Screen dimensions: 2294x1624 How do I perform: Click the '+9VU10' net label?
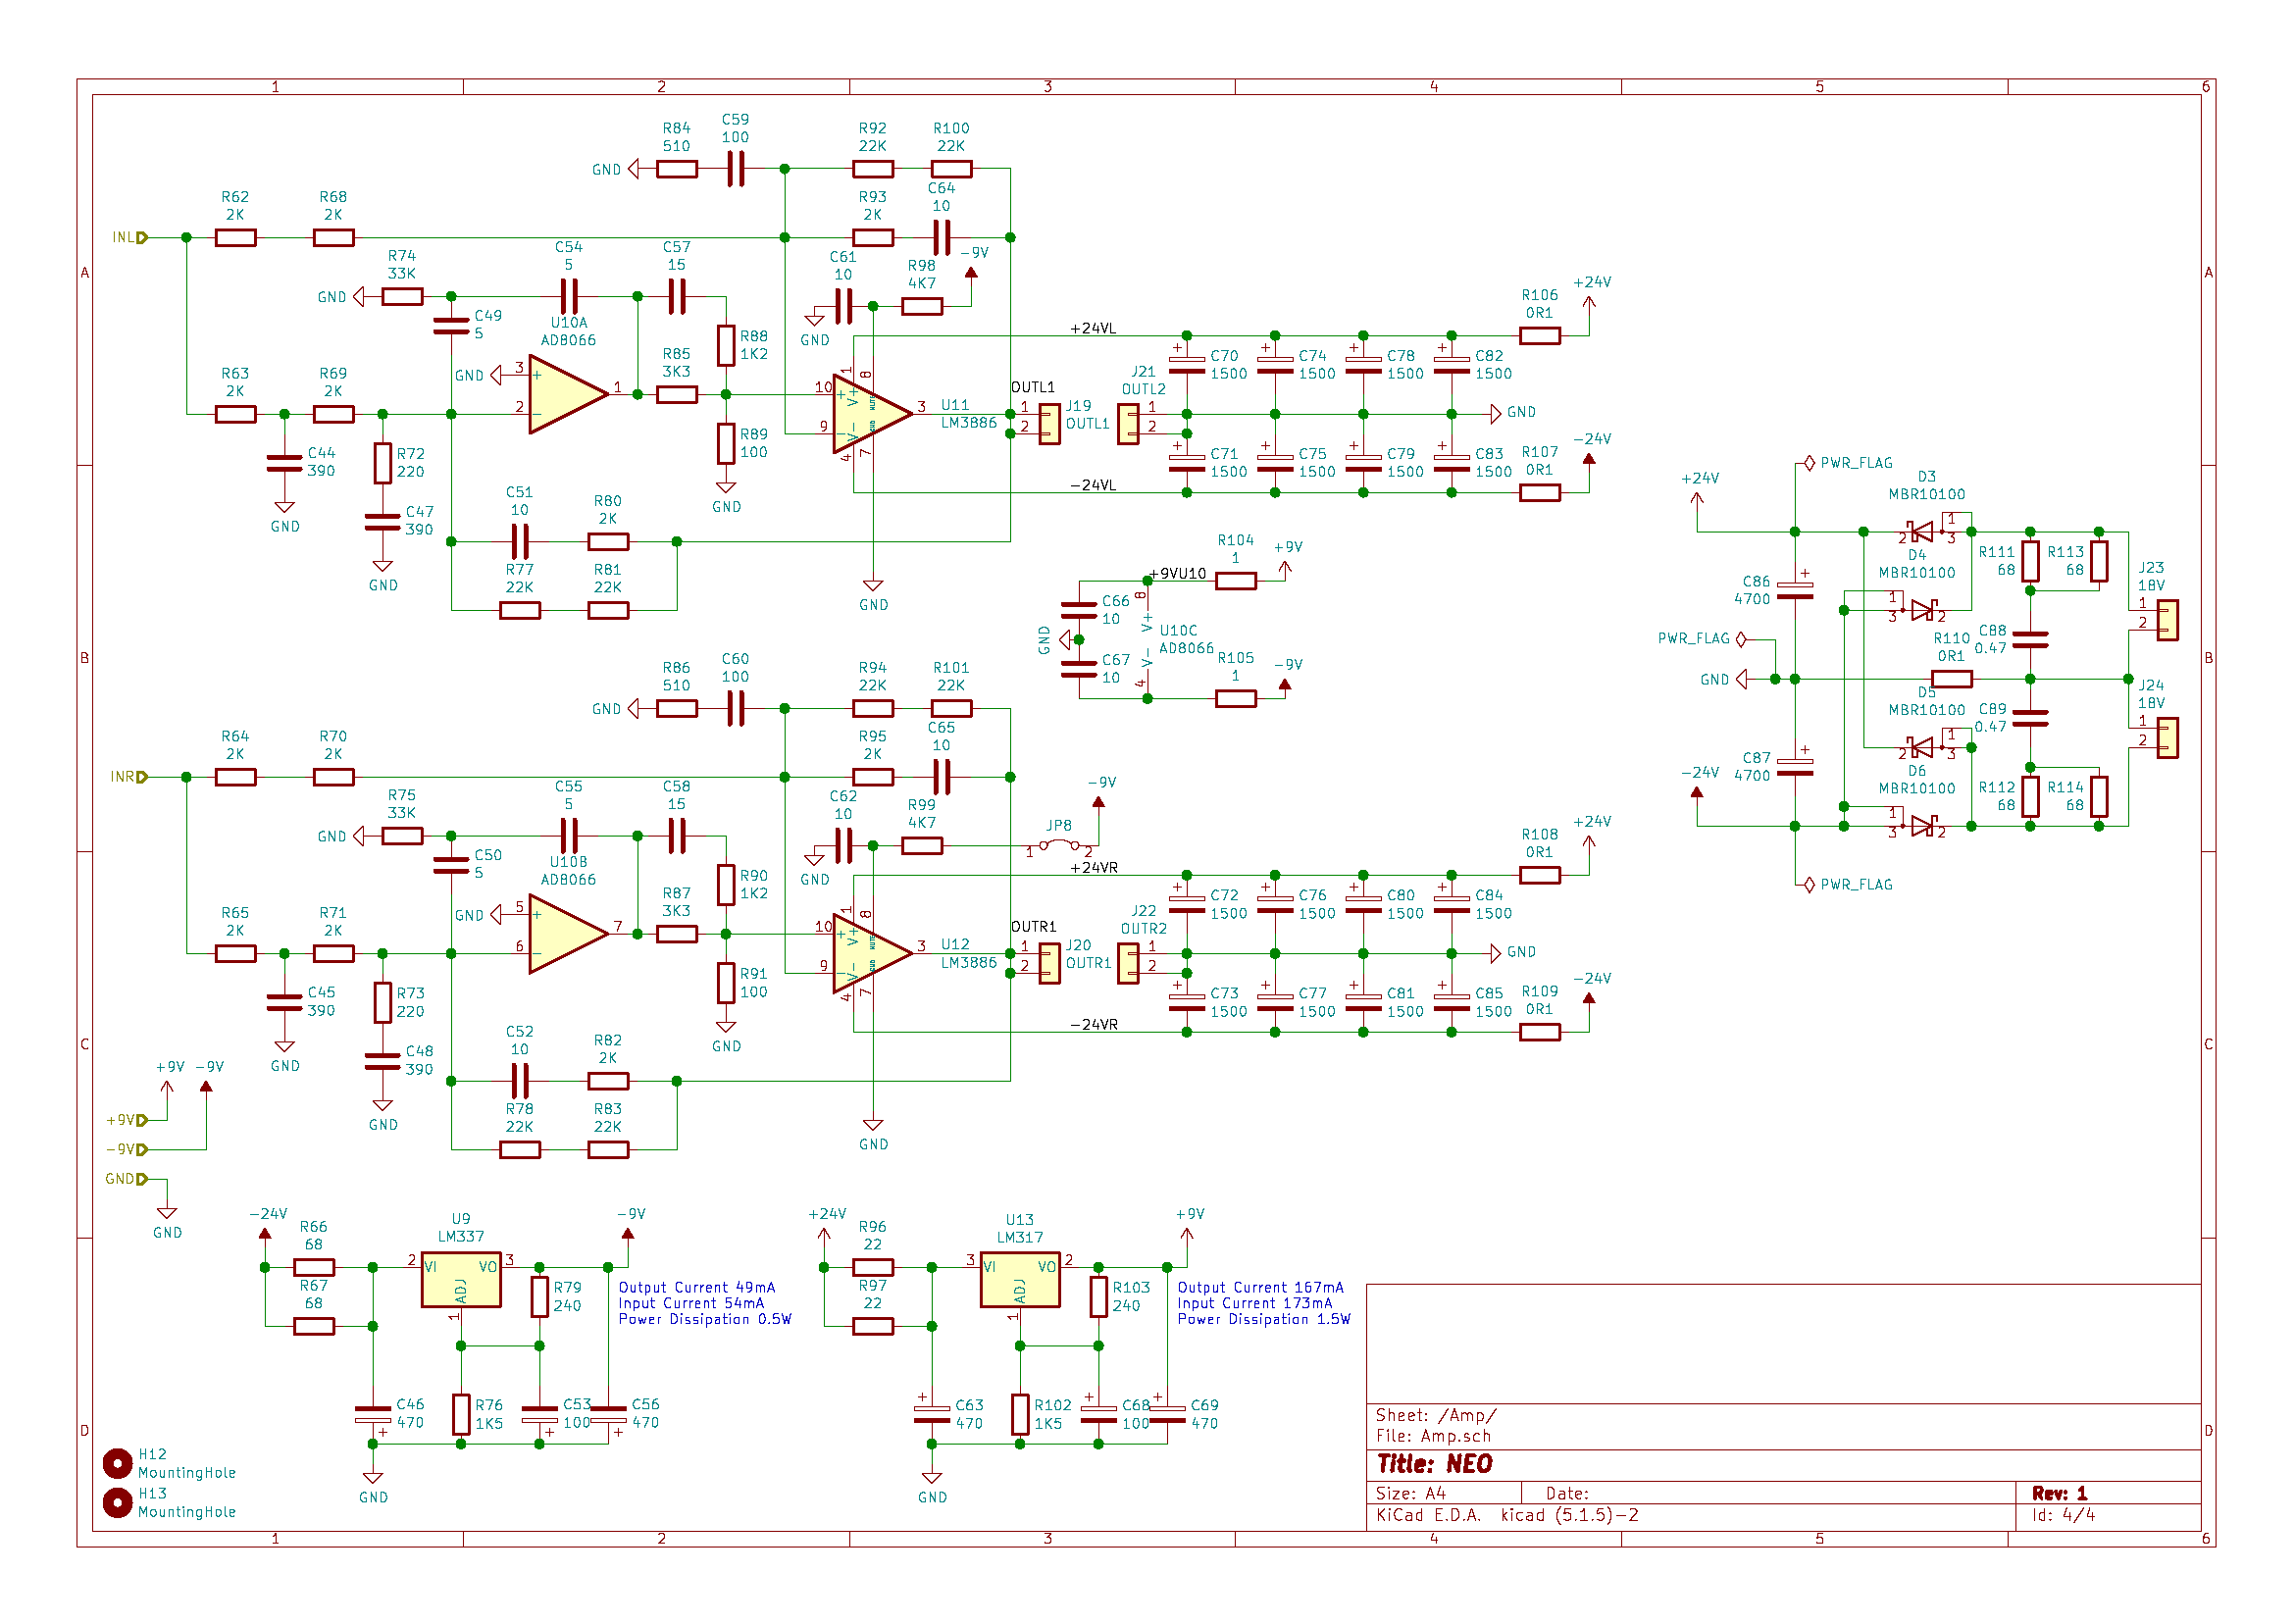[1178, 574]
